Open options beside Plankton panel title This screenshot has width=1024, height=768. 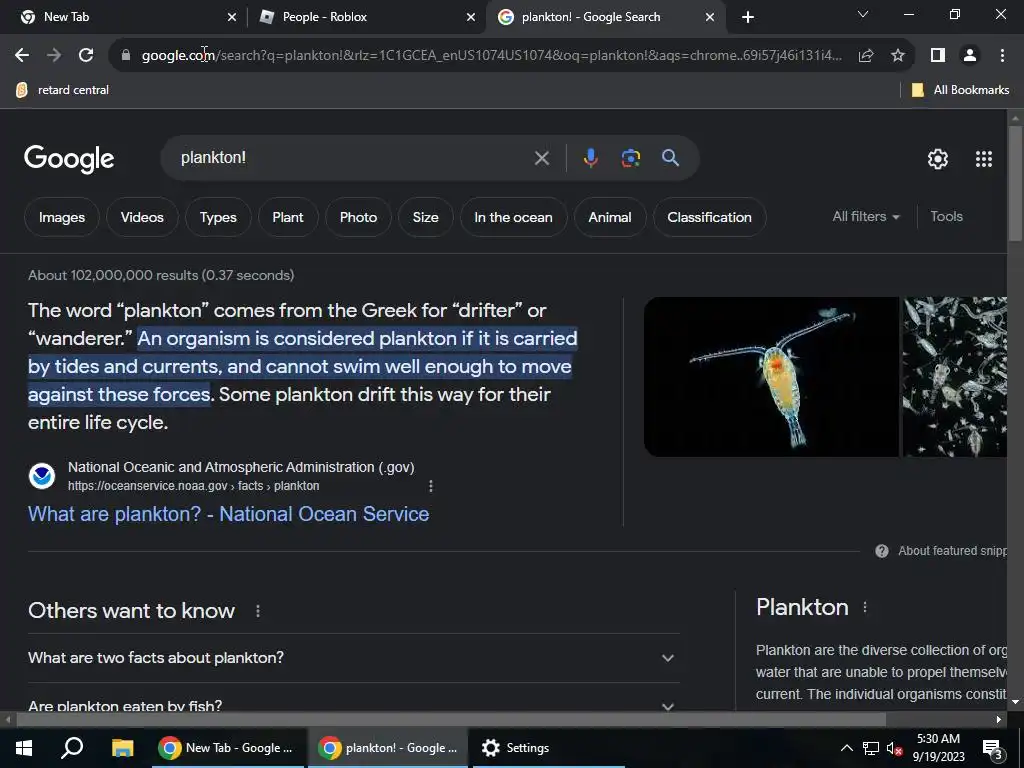[865, 607]
